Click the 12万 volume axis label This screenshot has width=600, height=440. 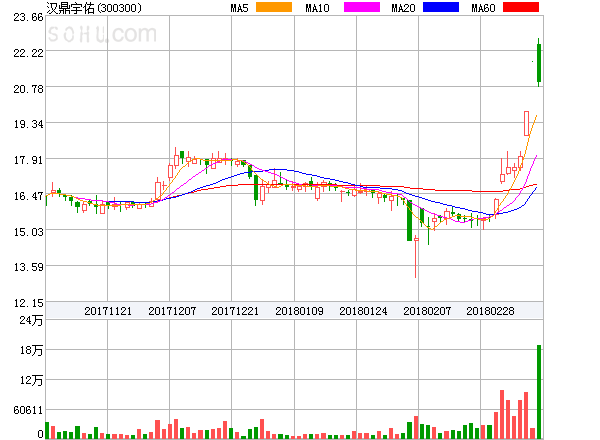point(31,380)
